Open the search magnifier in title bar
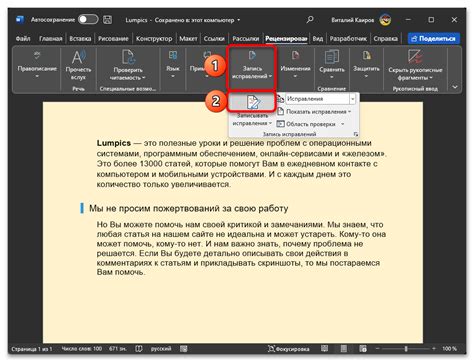Image resolution: width=474 pixels, height=362 pixels. coord(310,20)
